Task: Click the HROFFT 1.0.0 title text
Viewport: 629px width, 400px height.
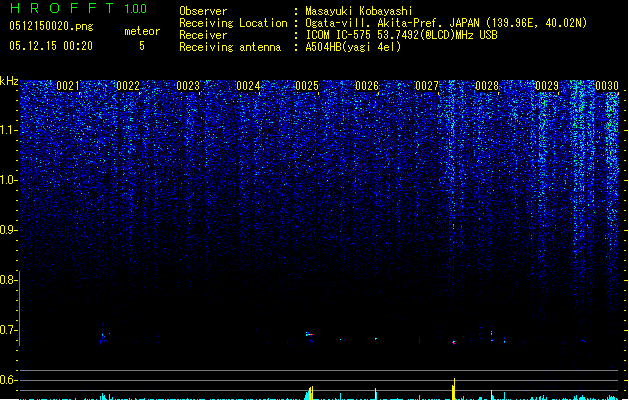Action: coord(78,8)
